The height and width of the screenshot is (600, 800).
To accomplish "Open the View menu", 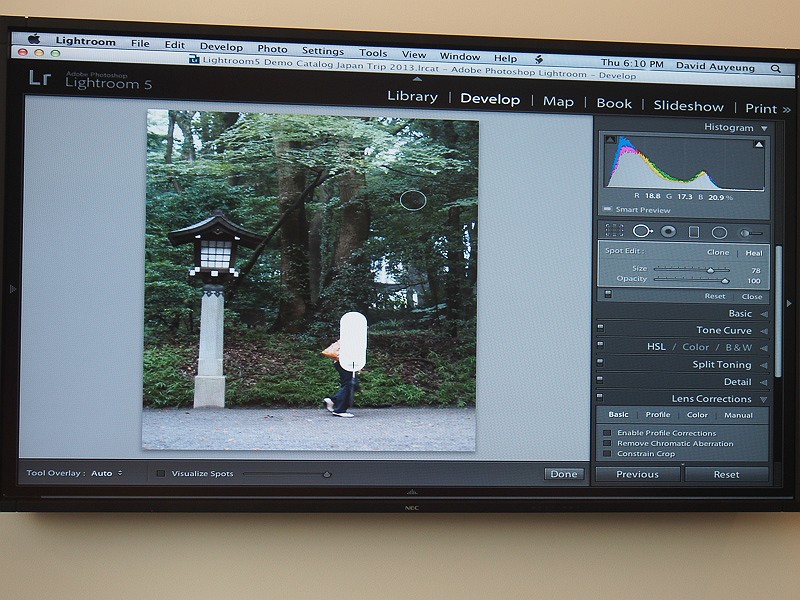I will (x=413, y=54).
